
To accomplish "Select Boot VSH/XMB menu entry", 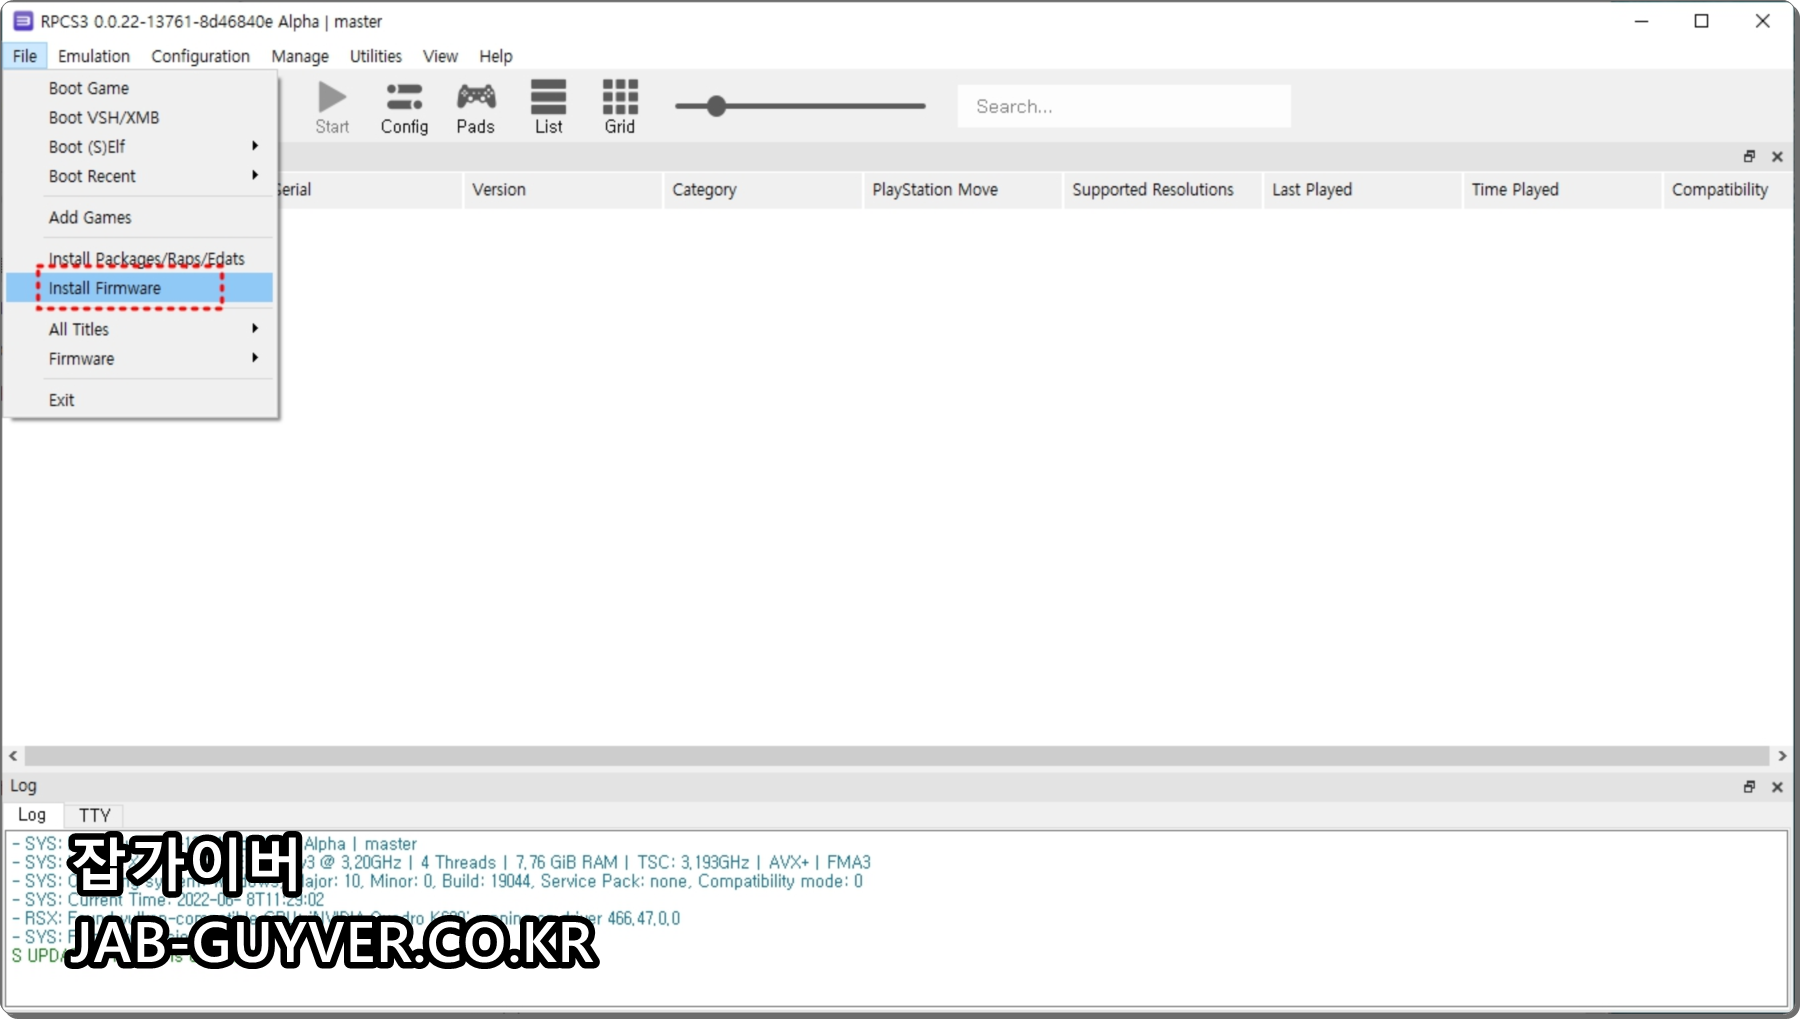I will tap(140, 117).
